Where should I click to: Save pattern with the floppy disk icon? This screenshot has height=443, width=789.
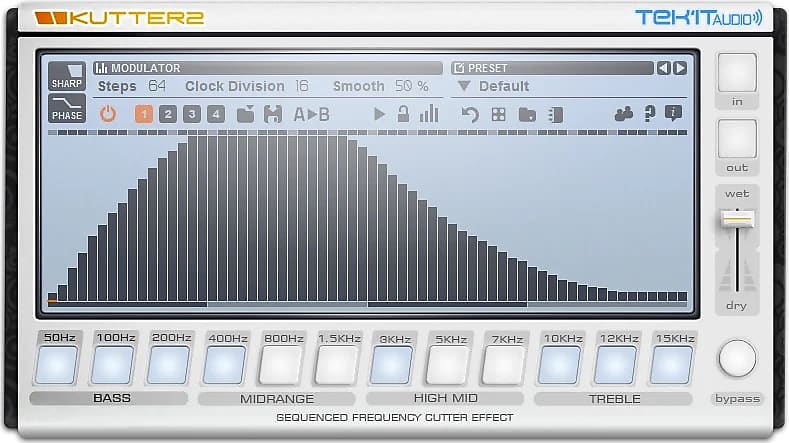(x=273, y=114)
